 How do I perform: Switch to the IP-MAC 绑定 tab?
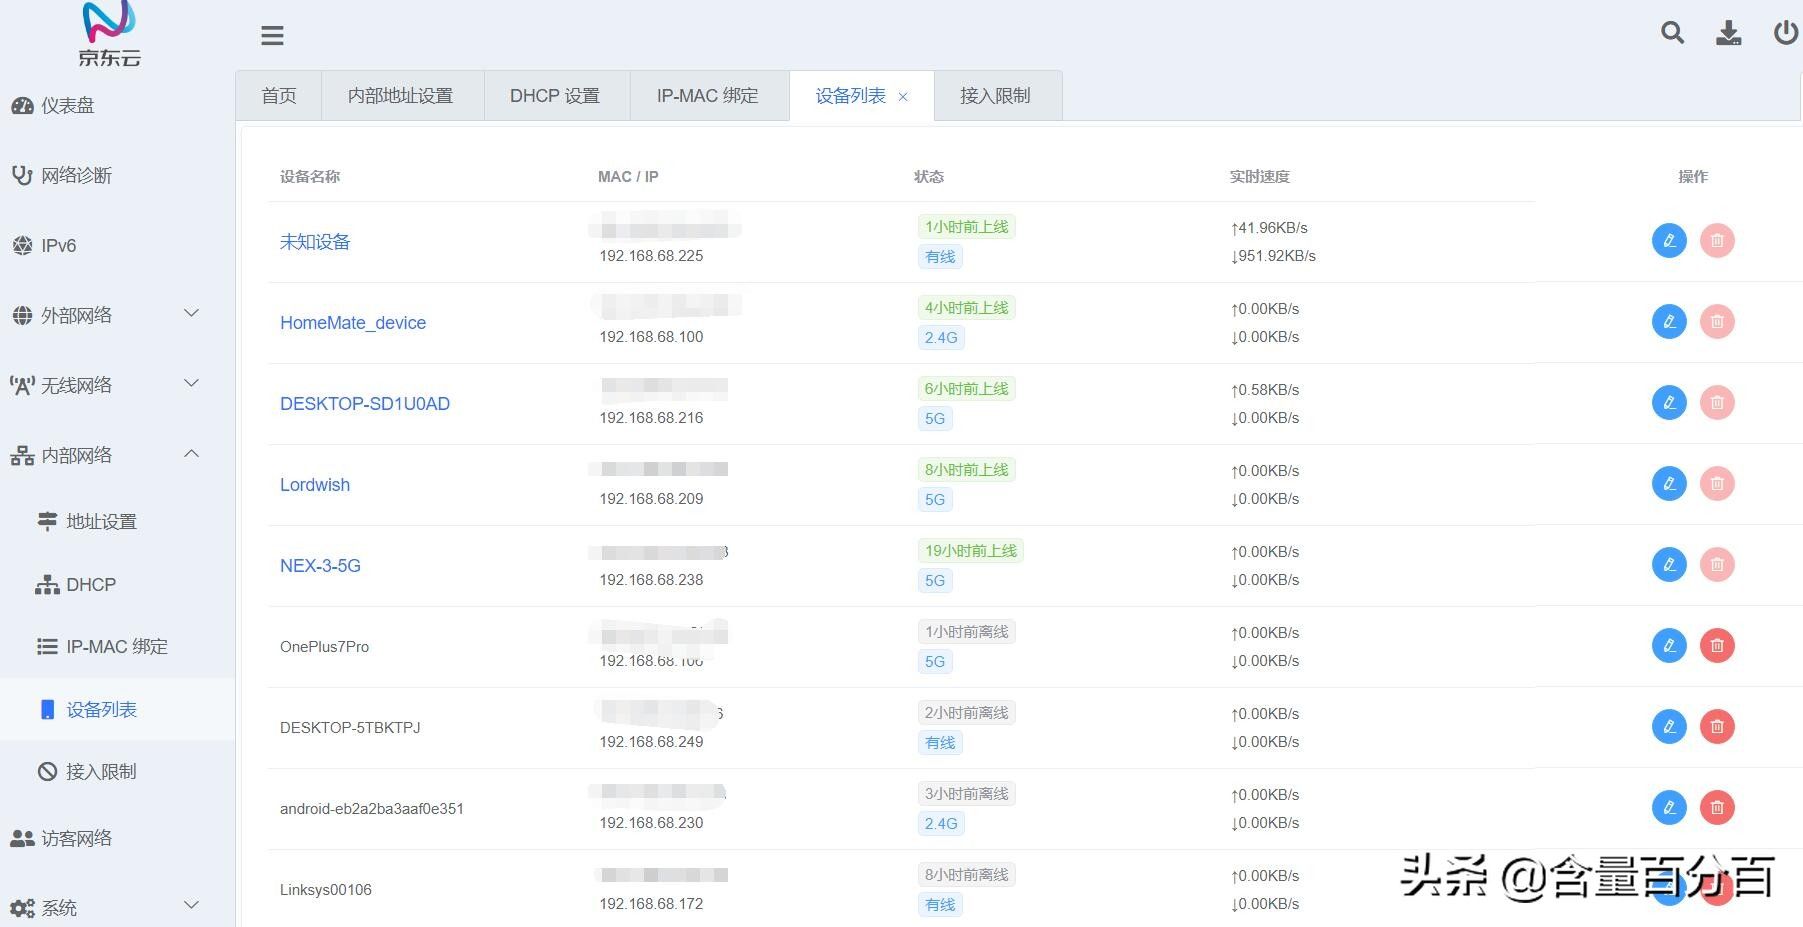[708, 96]
